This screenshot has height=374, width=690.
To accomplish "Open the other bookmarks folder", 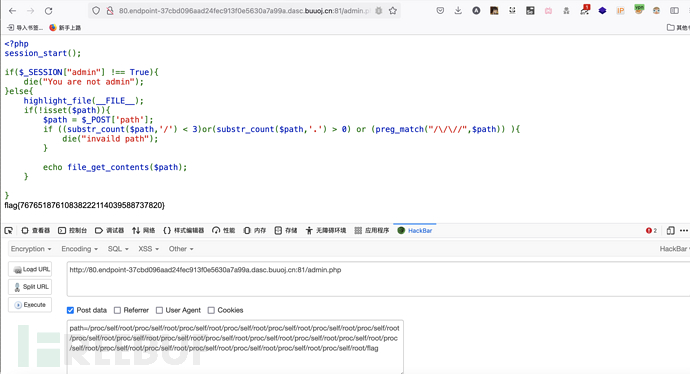I will click(678, 28).
